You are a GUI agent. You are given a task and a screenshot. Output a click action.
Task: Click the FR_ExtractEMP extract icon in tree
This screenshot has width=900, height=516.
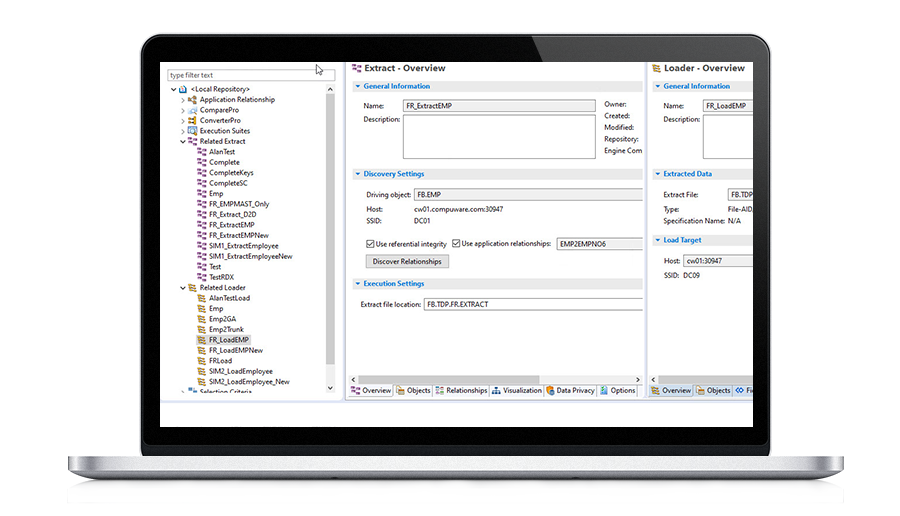tap(202, 225)
